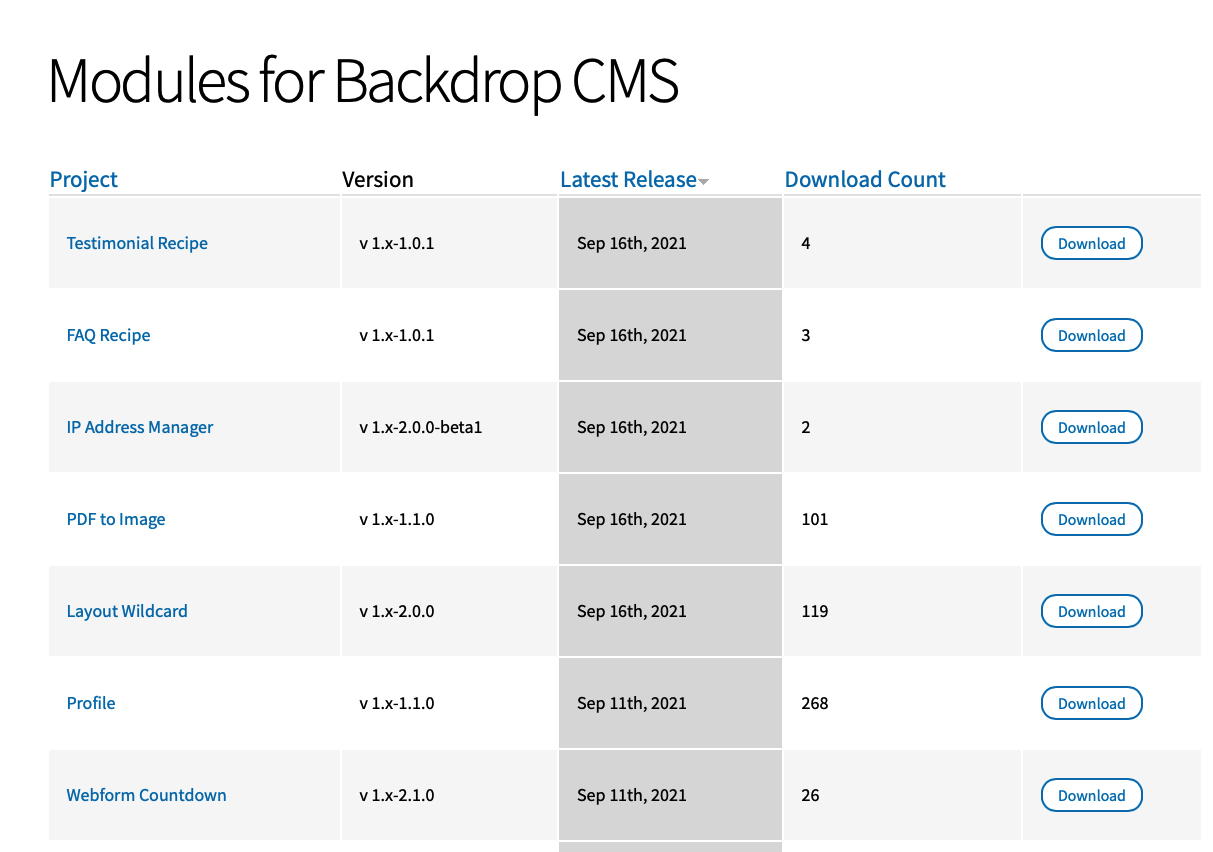
Task: Select version v 1.x-1.1.0 in PDF to Image row
Action: [397, 519]
